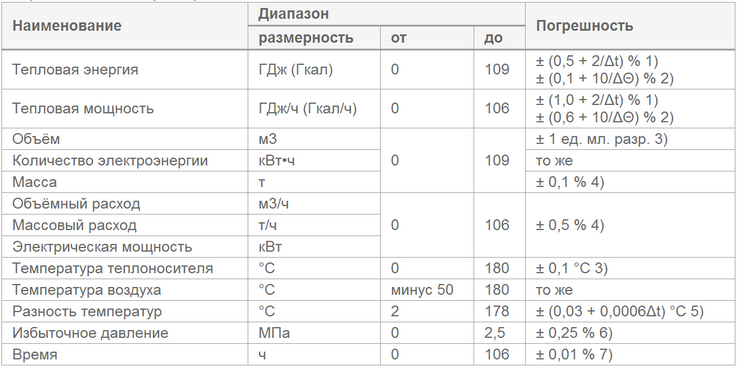Click the Массовый расход cell

coord(125,225)
